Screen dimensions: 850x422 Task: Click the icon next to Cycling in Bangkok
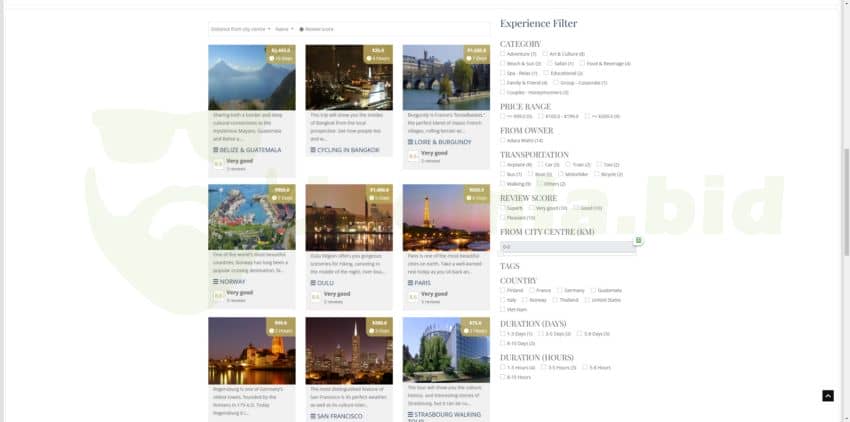(313, 150)
